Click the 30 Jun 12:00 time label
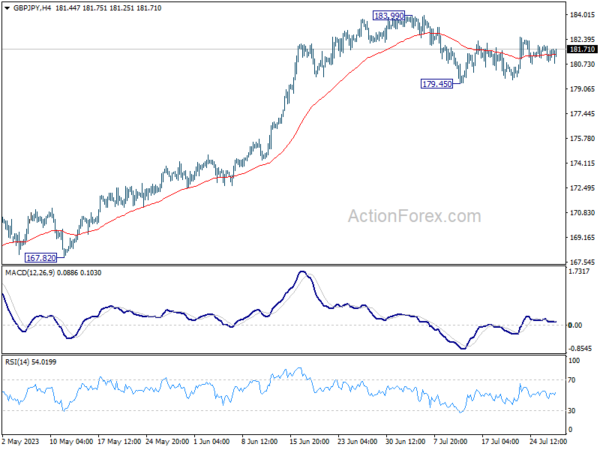Image resolution: width=600 pixels, height=450 pixels. pos(405,442)
